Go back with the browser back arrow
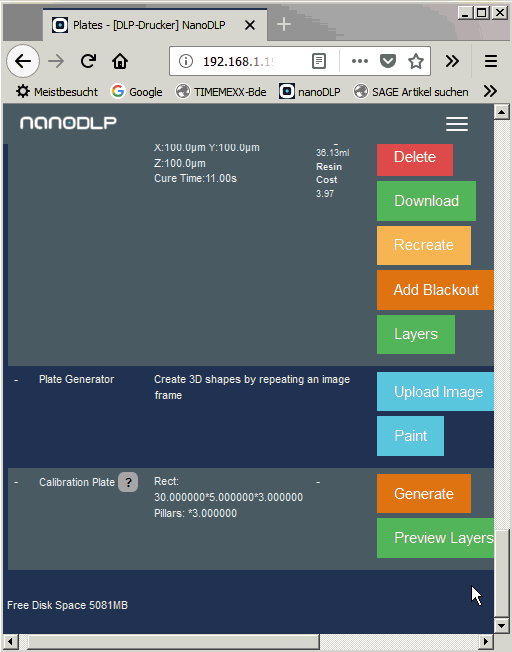Image resolution: width=512 pixels, height=652 pixels. tap(23, 62)
